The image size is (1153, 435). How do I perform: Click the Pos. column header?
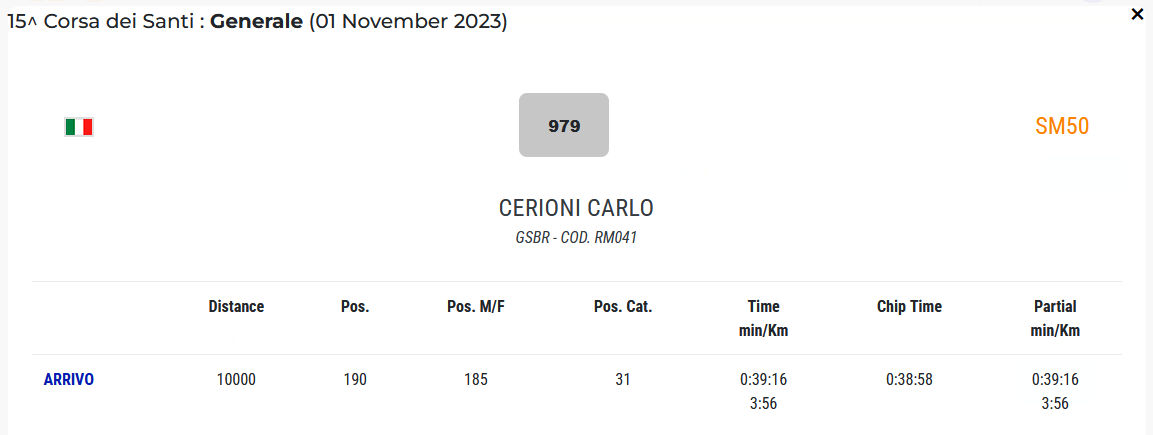(x=355, y=306)
